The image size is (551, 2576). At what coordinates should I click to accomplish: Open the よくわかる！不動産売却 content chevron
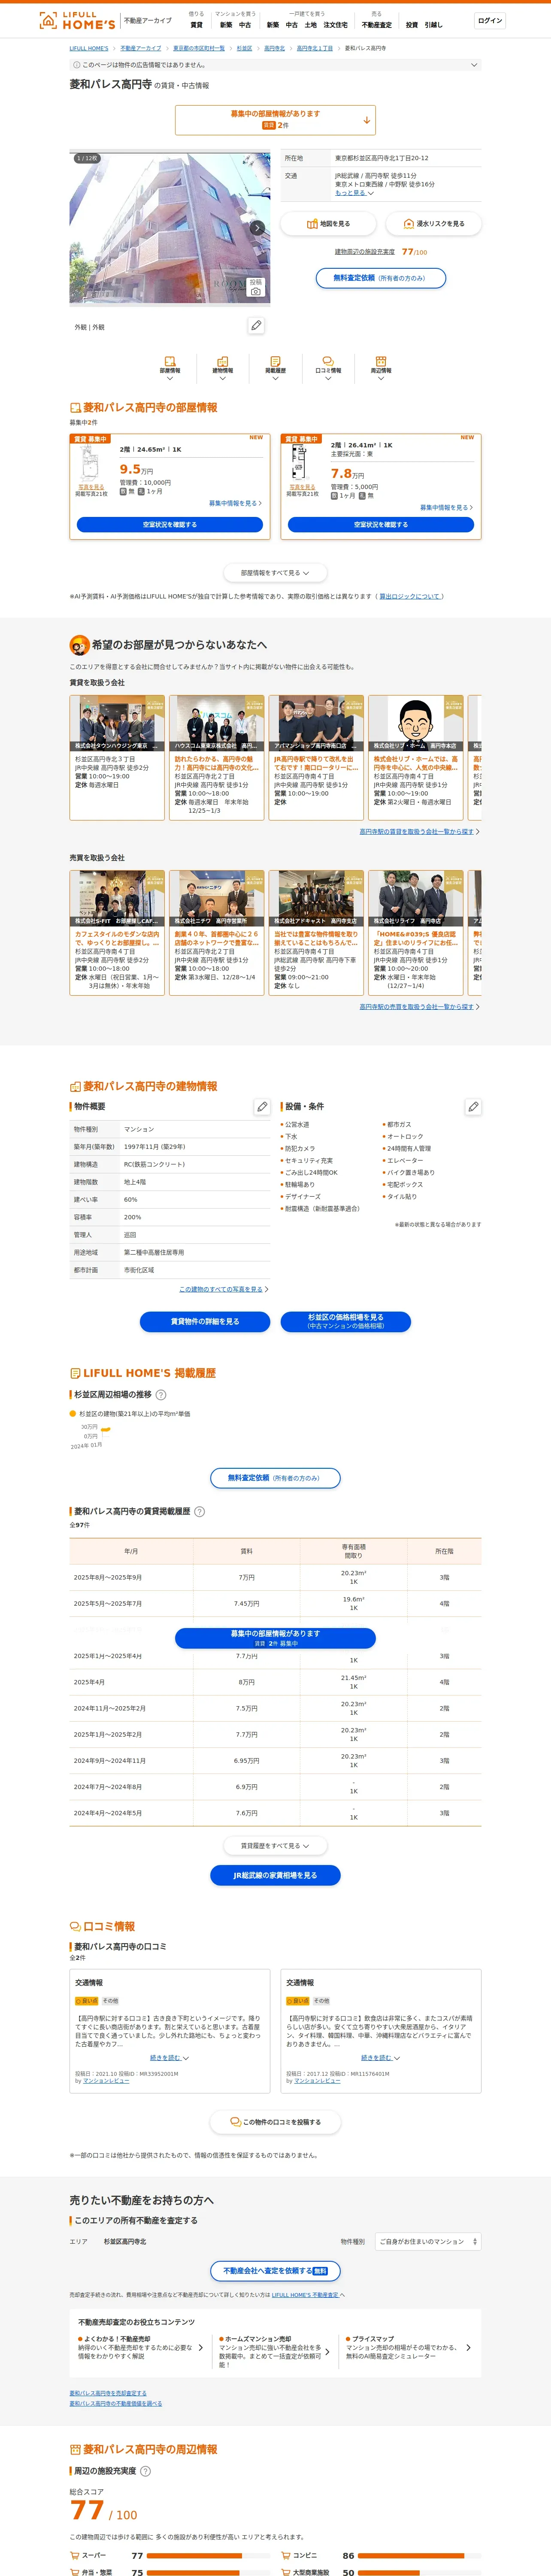(200, 2347)
